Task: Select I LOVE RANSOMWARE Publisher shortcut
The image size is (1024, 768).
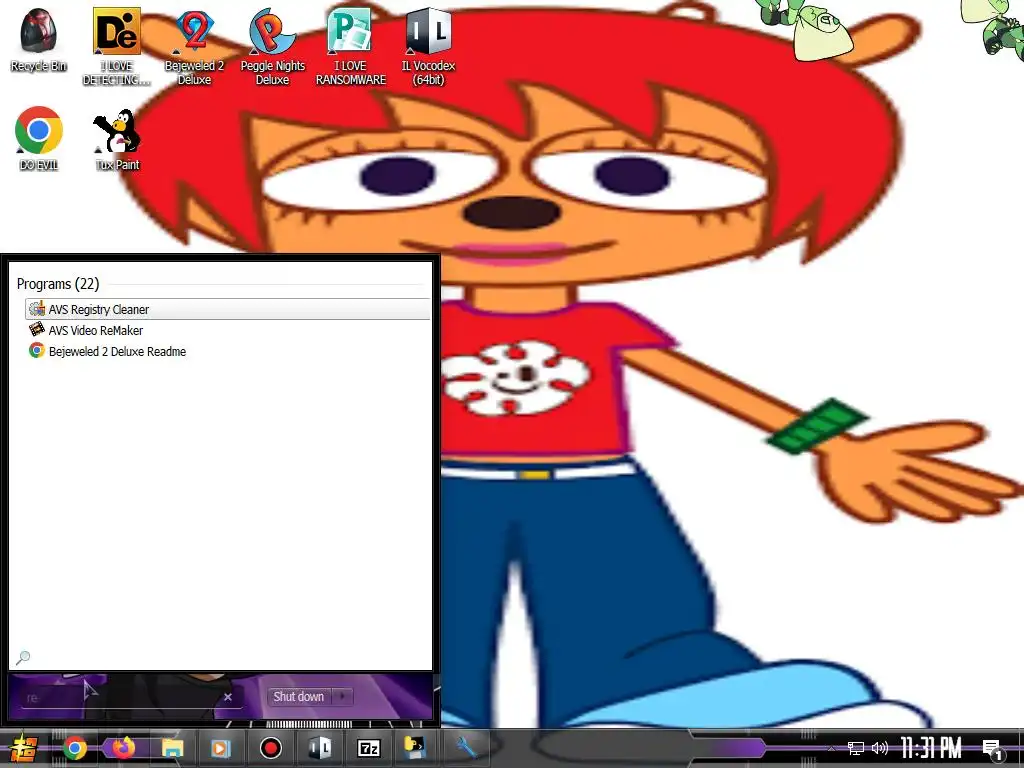Action: pos(351,47)
